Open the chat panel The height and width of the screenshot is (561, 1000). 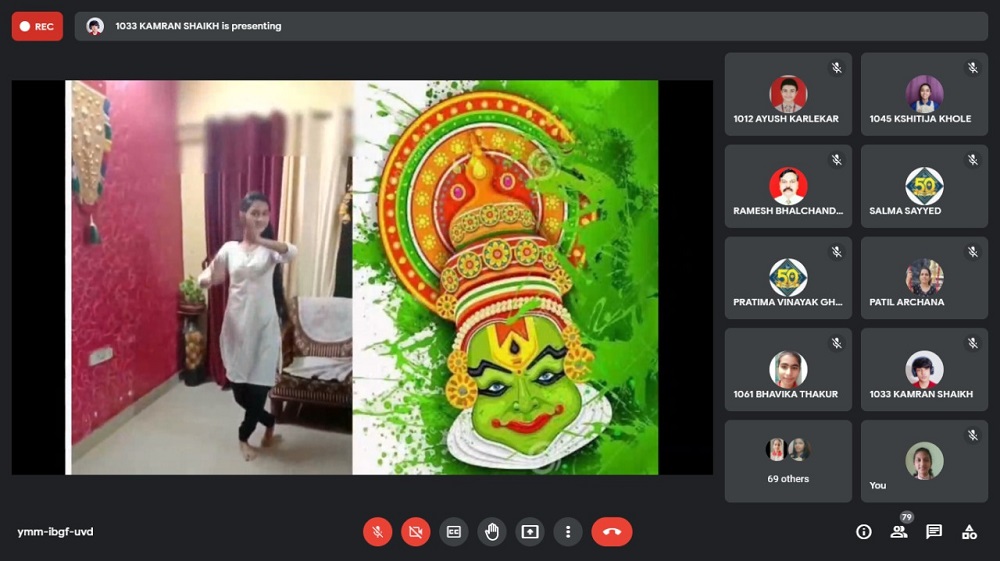[934, 532]
